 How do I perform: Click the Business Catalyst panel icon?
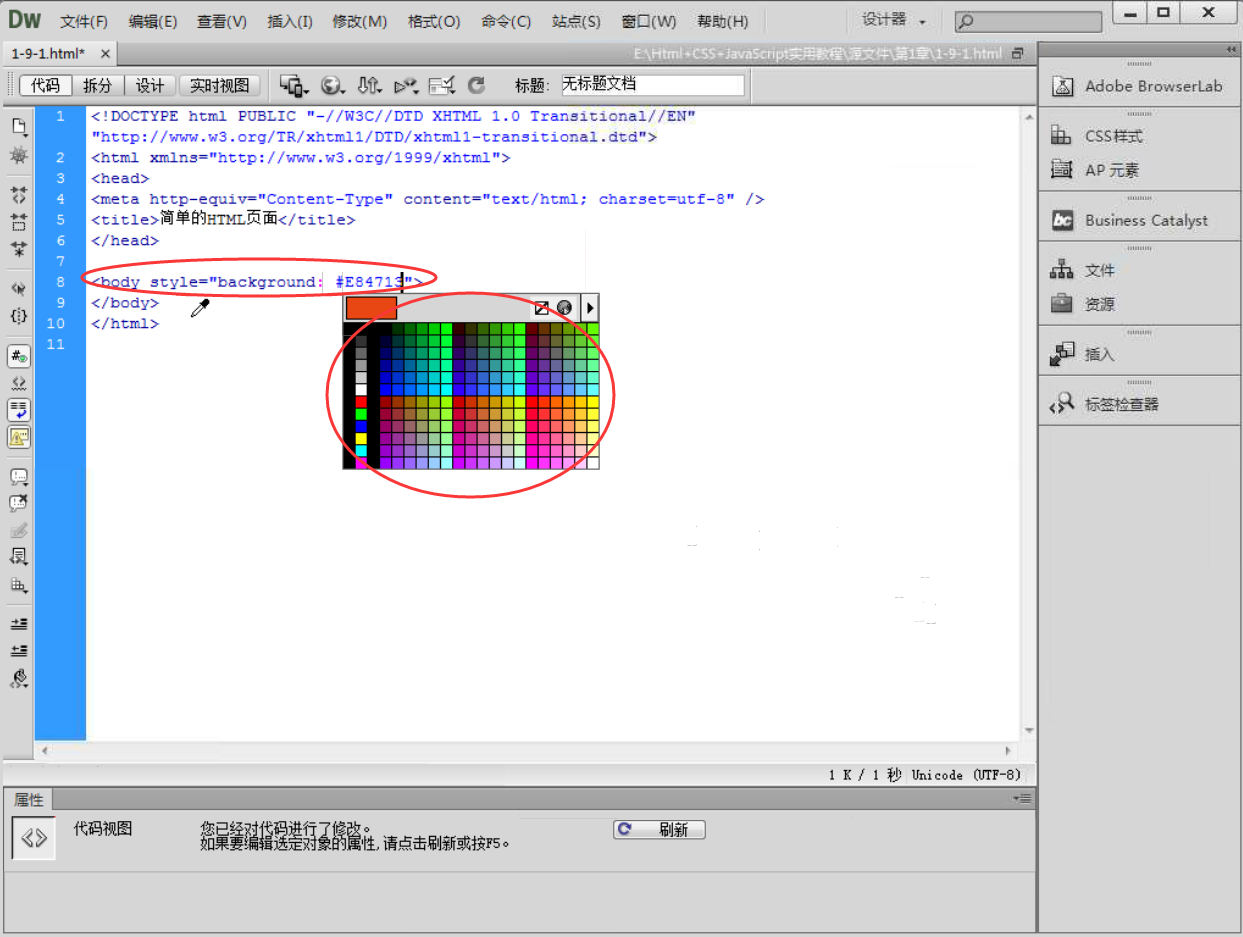tap(1062, 220)
